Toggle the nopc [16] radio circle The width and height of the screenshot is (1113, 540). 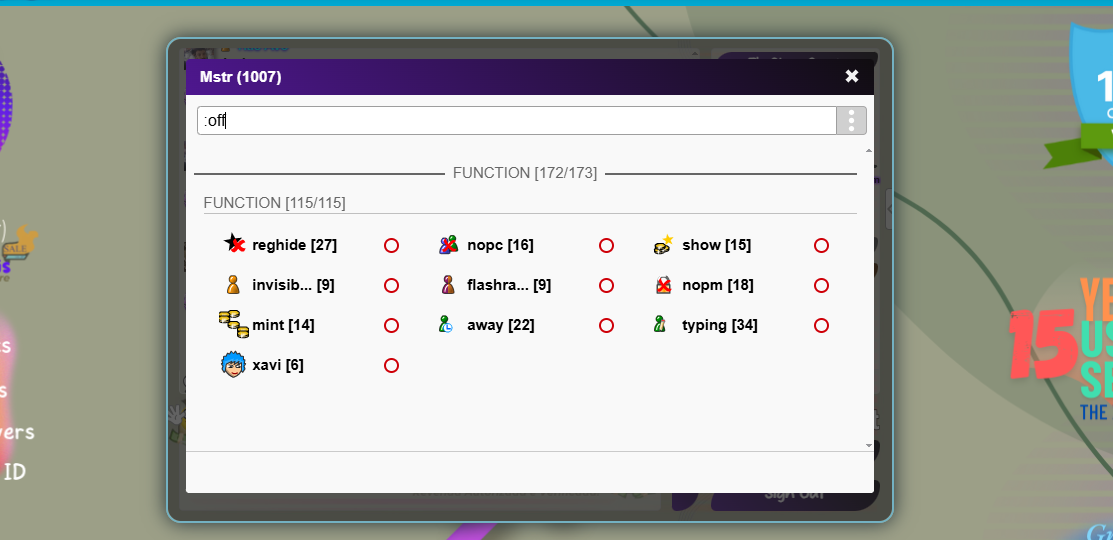(x=606, y=246)
